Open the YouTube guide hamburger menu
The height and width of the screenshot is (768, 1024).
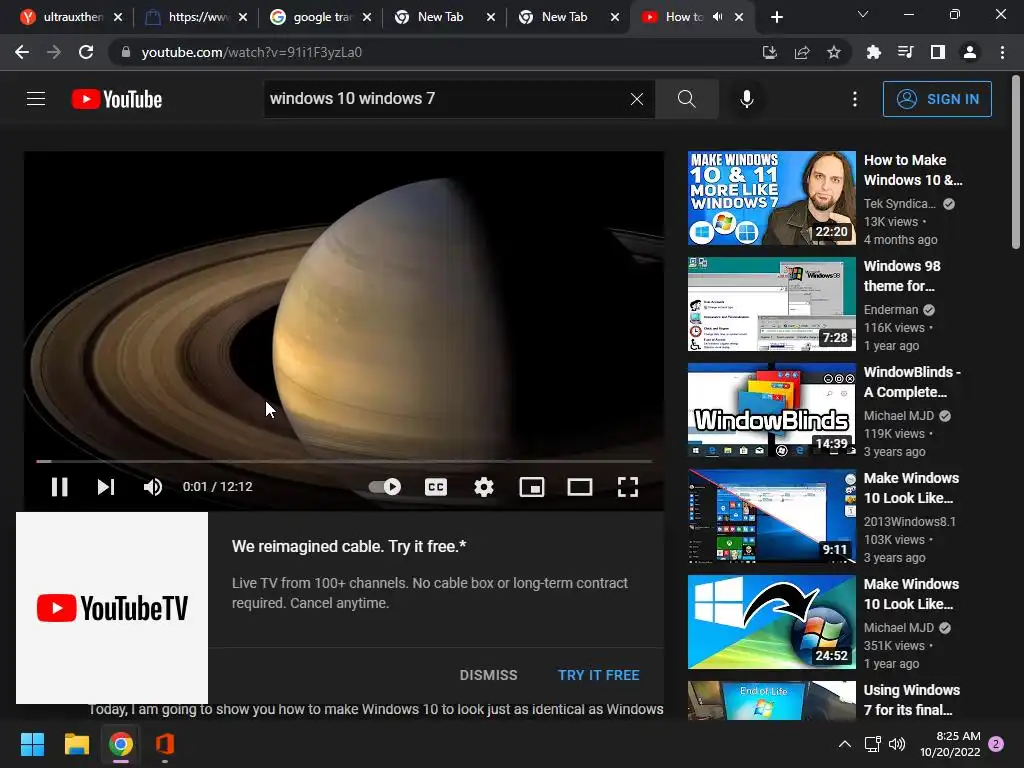tap(36, 99)
